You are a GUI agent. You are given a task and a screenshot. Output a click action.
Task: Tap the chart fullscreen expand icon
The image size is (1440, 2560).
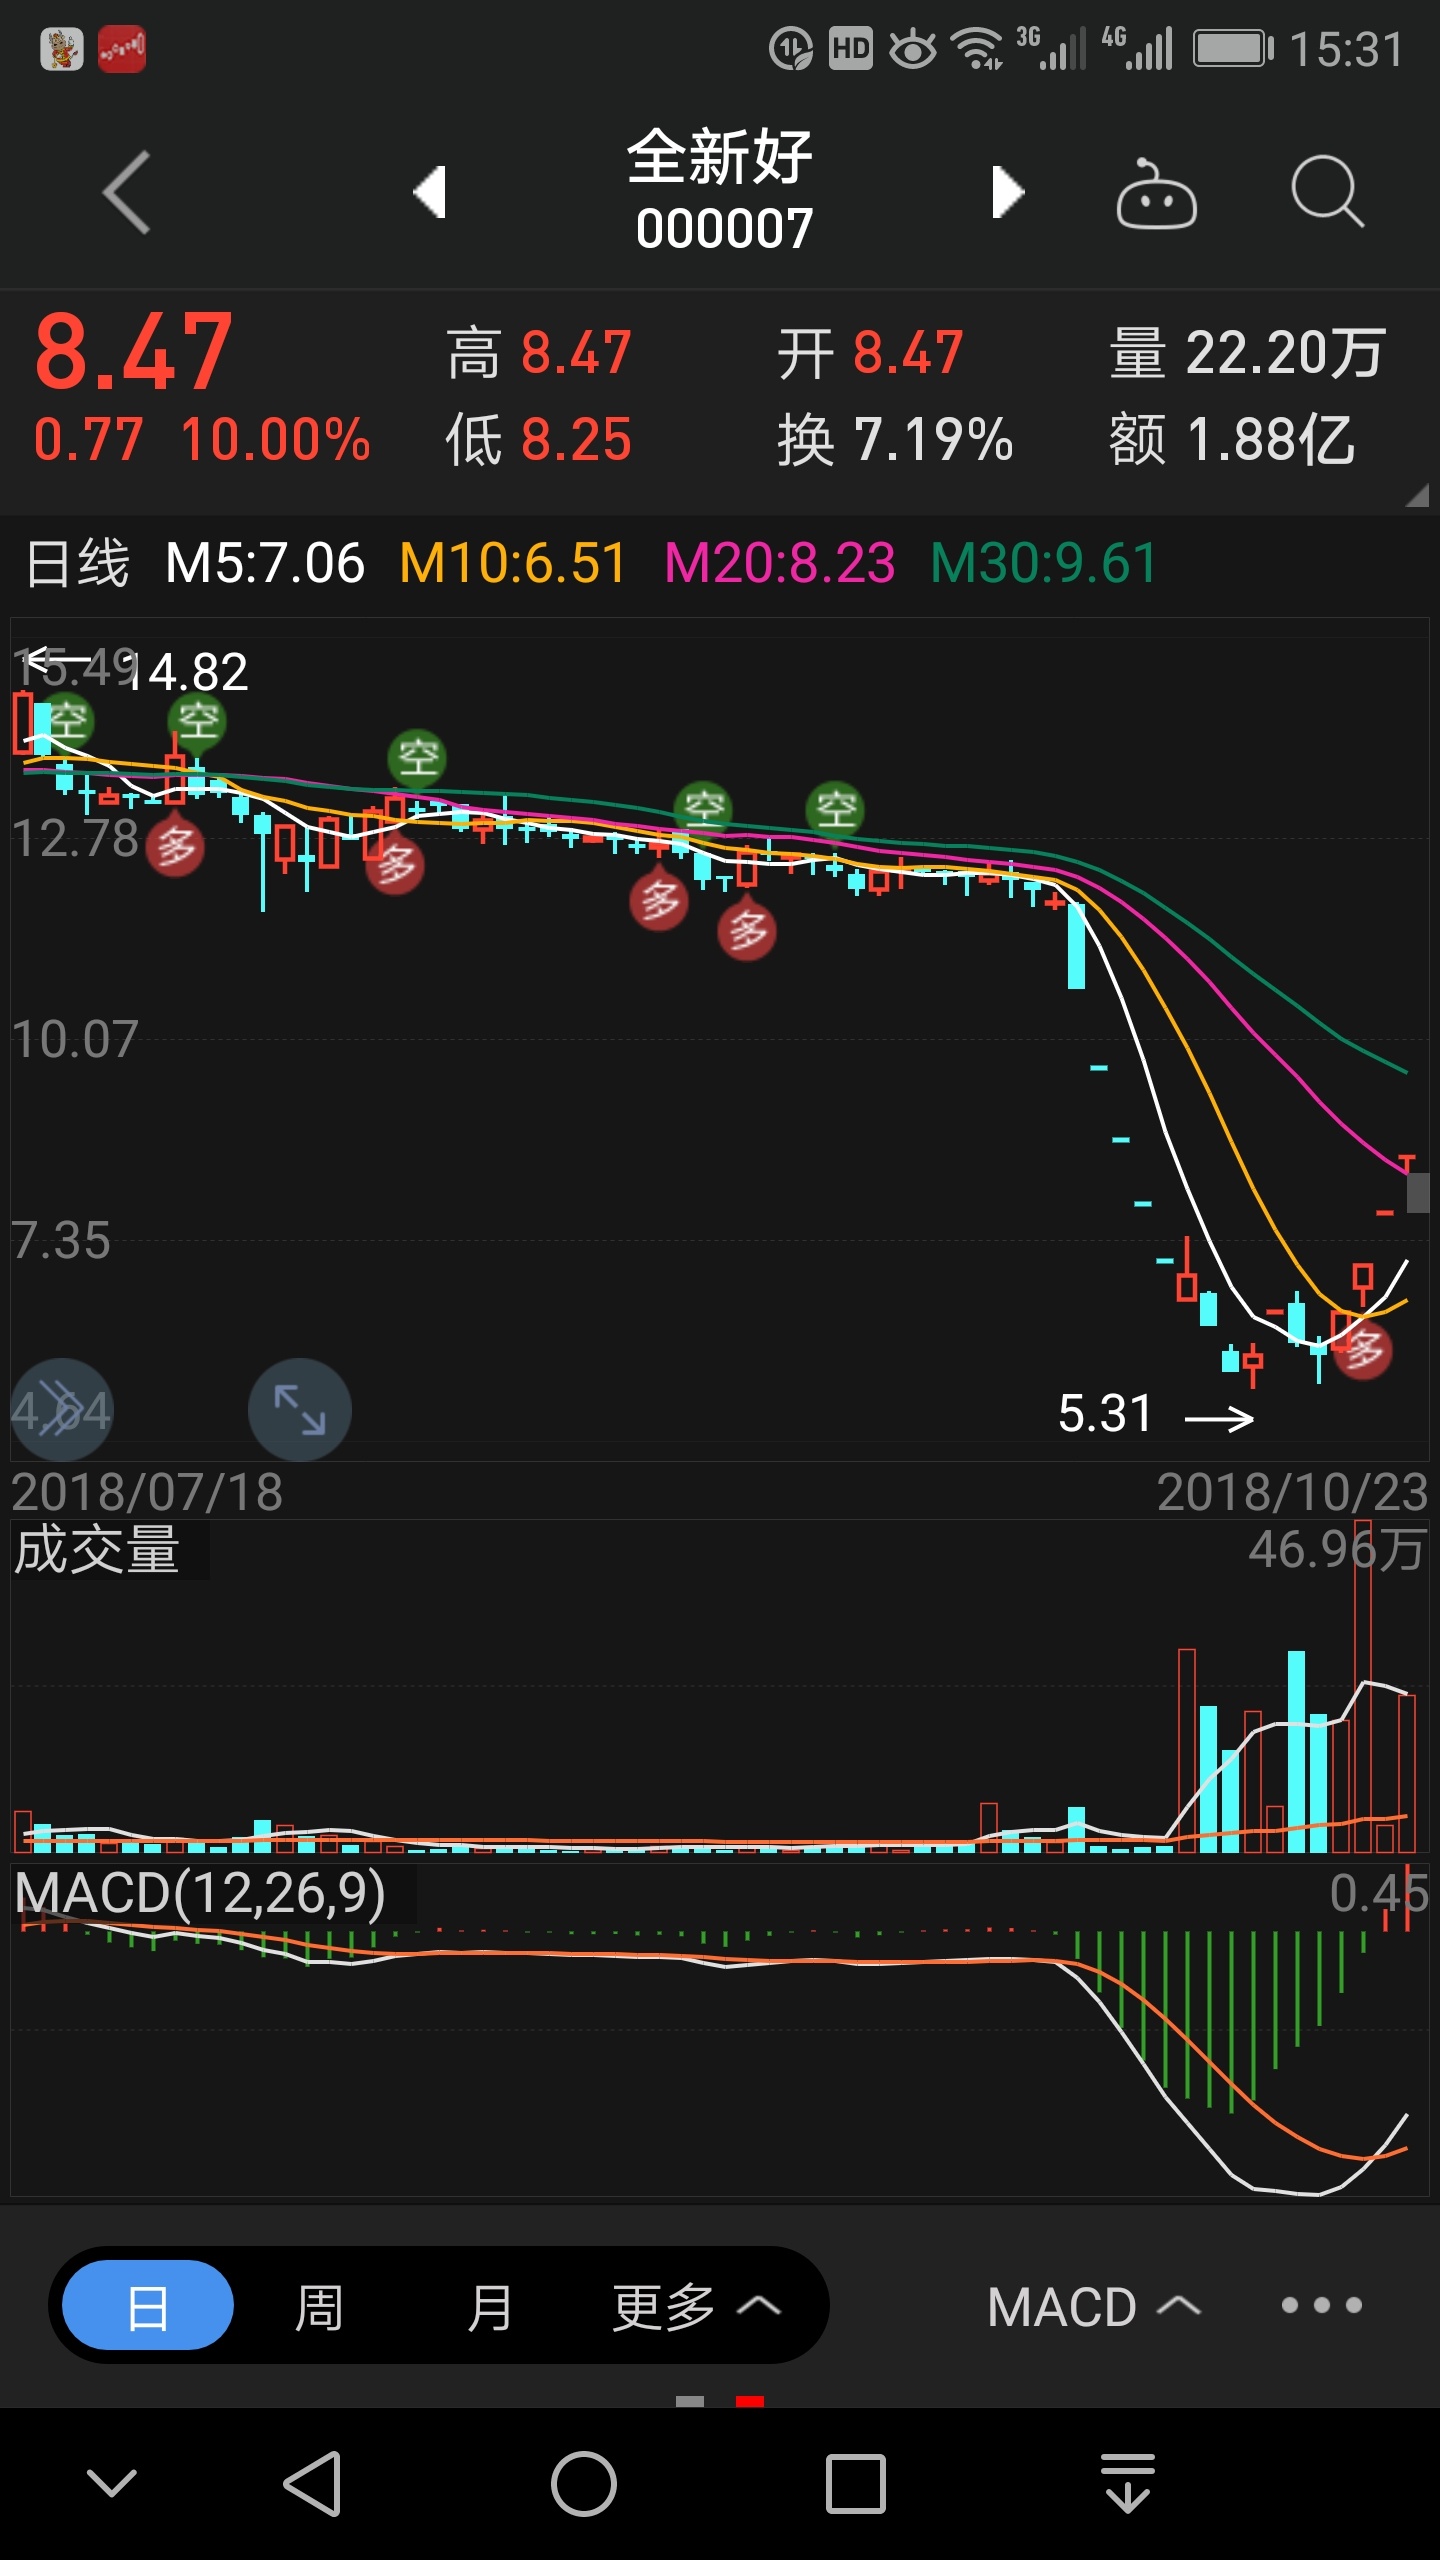click(x=299, y=1409)
